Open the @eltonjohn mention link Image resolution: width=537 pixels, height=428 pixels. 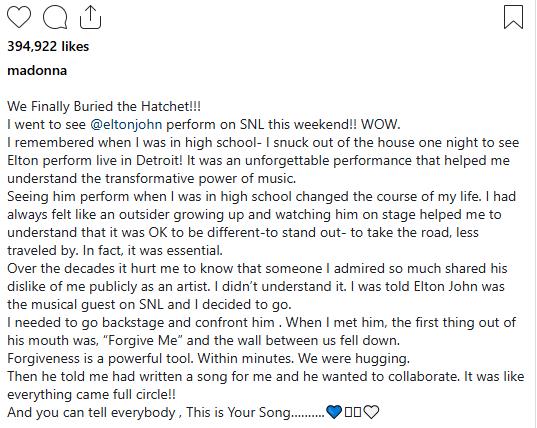click(x=126, y=124)
